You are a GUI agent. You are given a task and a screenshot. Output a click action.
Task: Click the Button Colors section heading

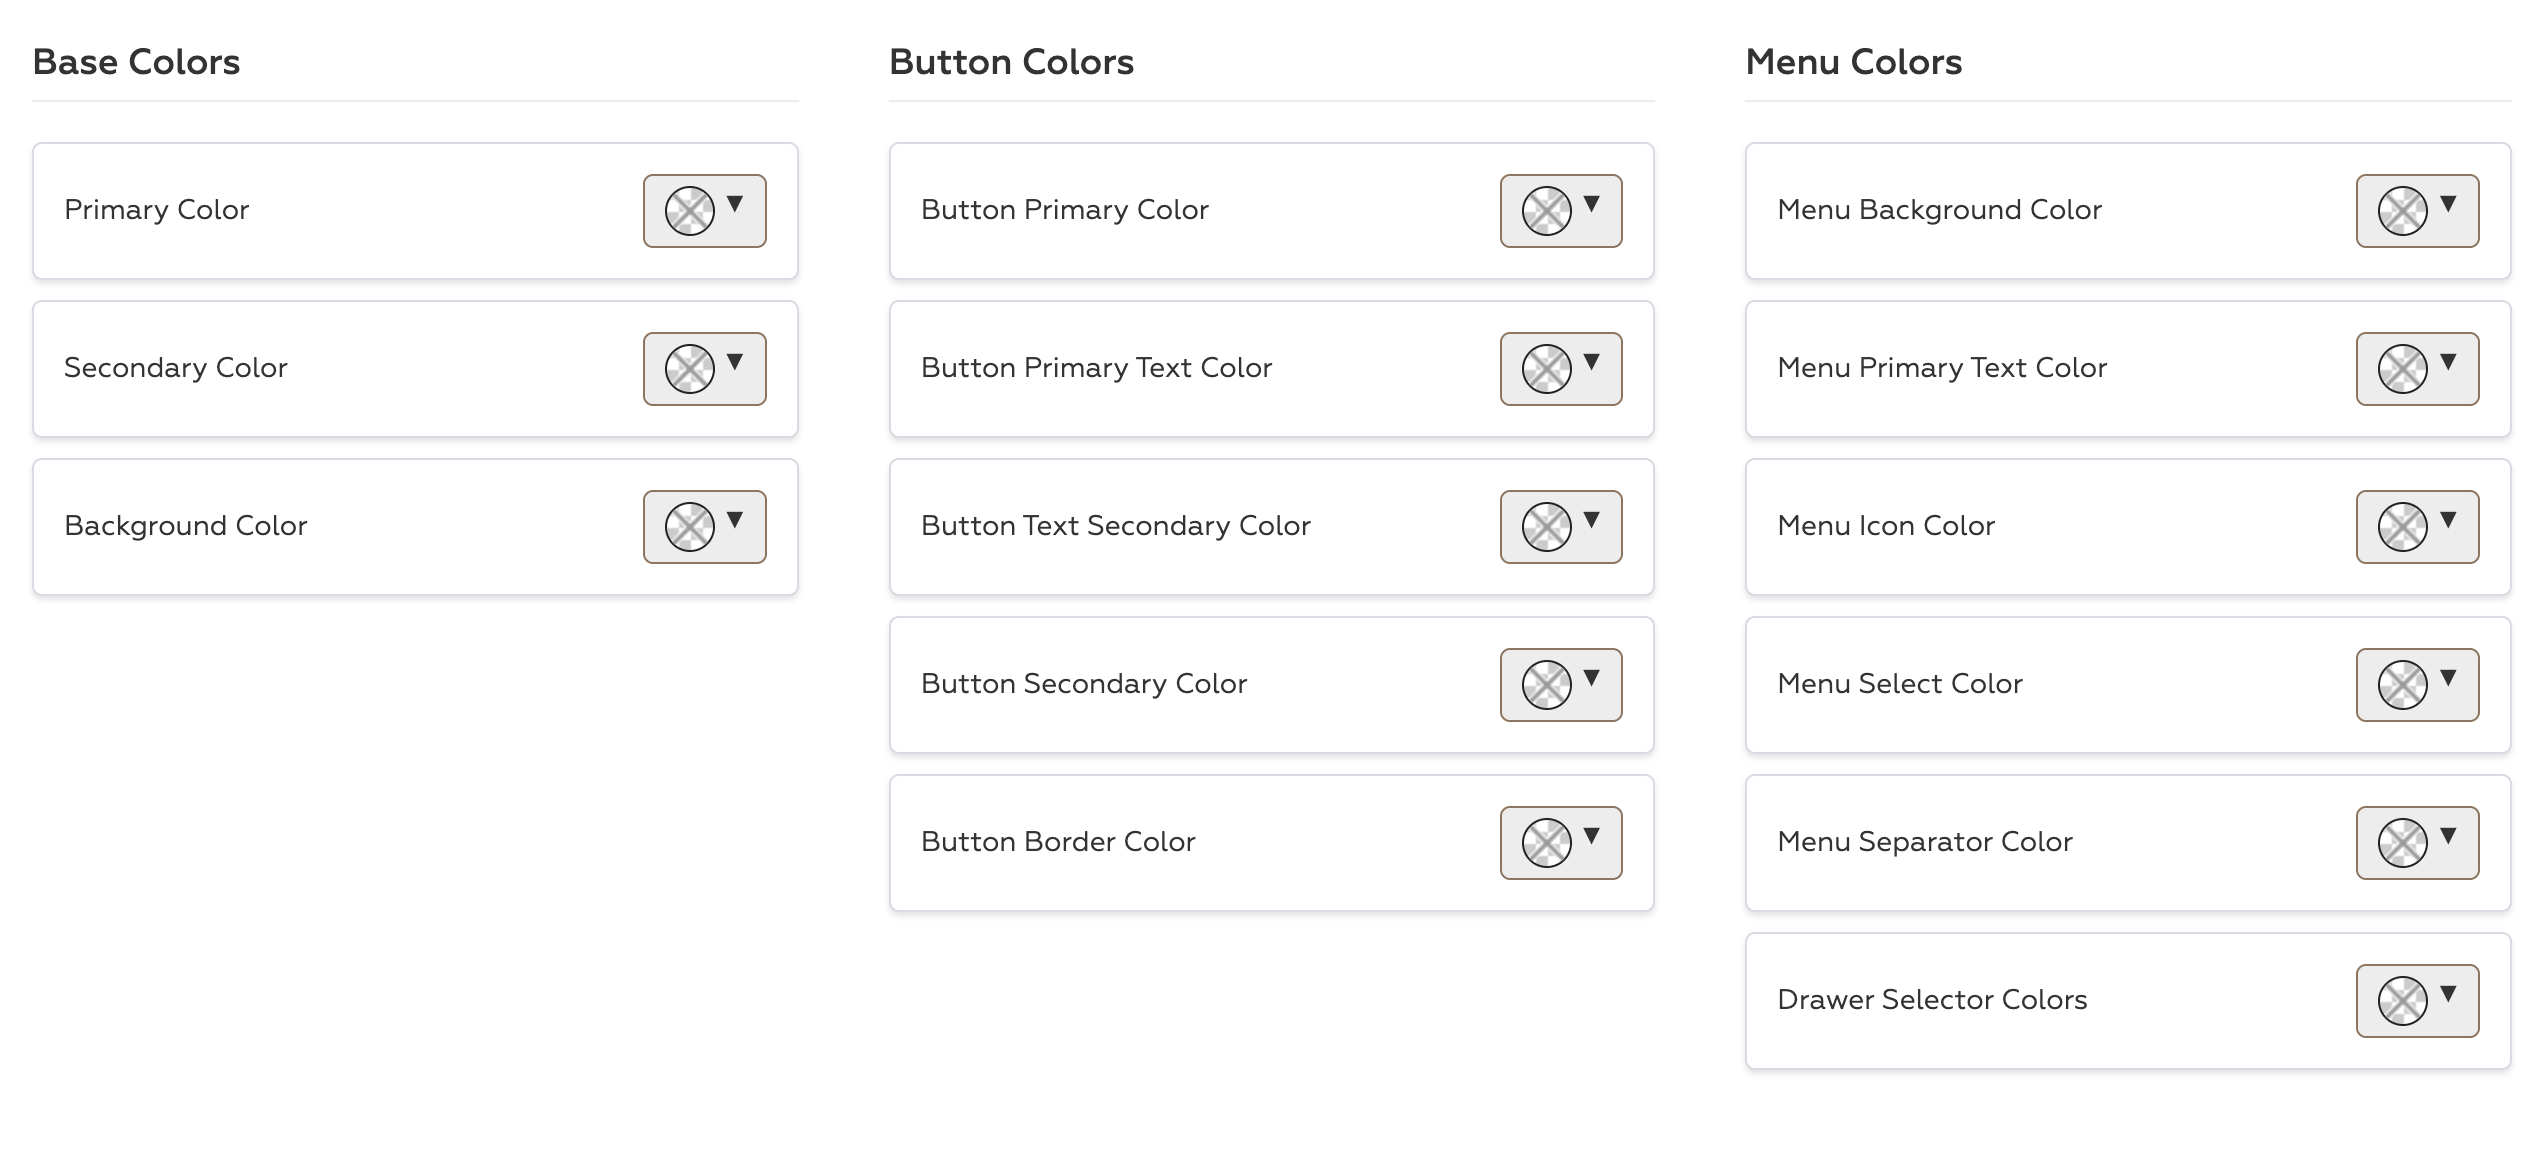click(x=1011, y=62)
